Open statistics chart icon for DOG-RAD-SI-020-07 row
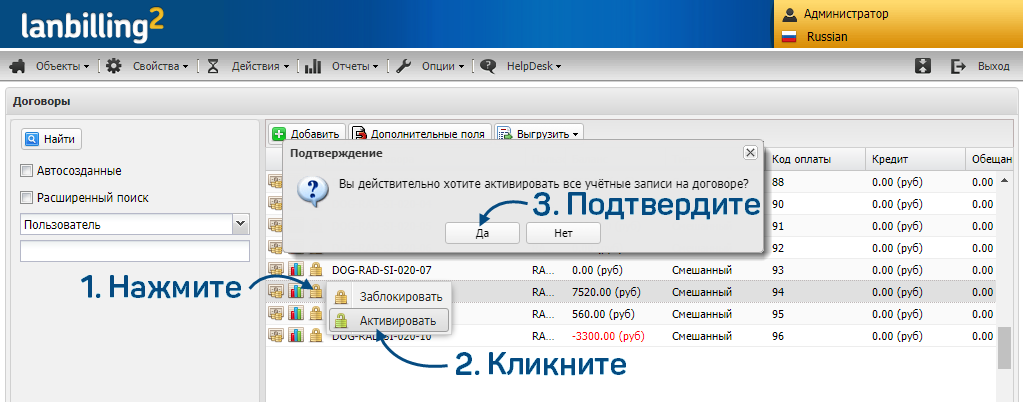Viewport: 1023px width, 402px height. point(296,270)
